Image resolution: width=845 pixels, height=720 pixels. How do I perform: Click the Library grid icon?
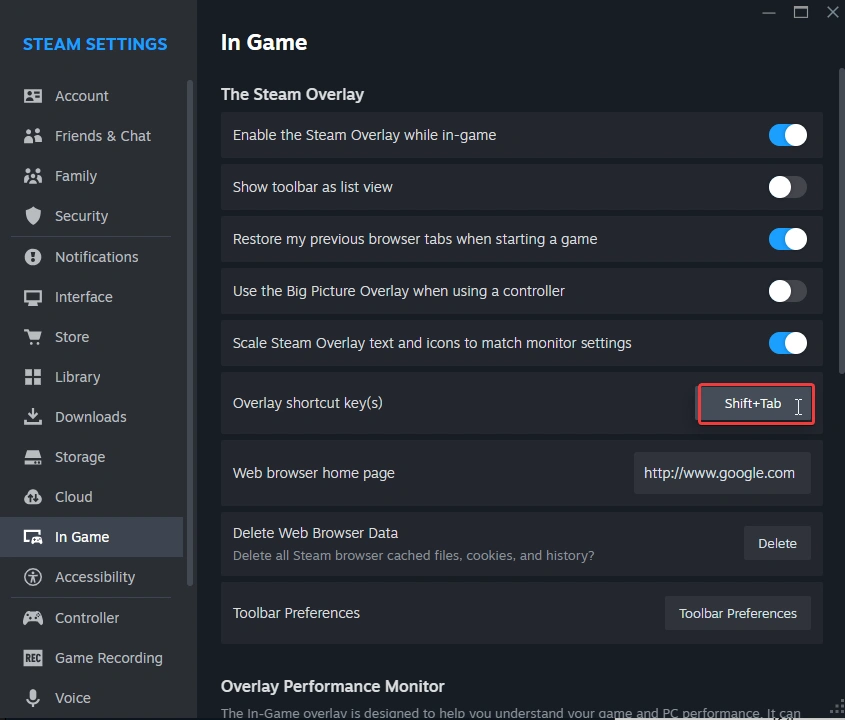[x=33, y=377]
